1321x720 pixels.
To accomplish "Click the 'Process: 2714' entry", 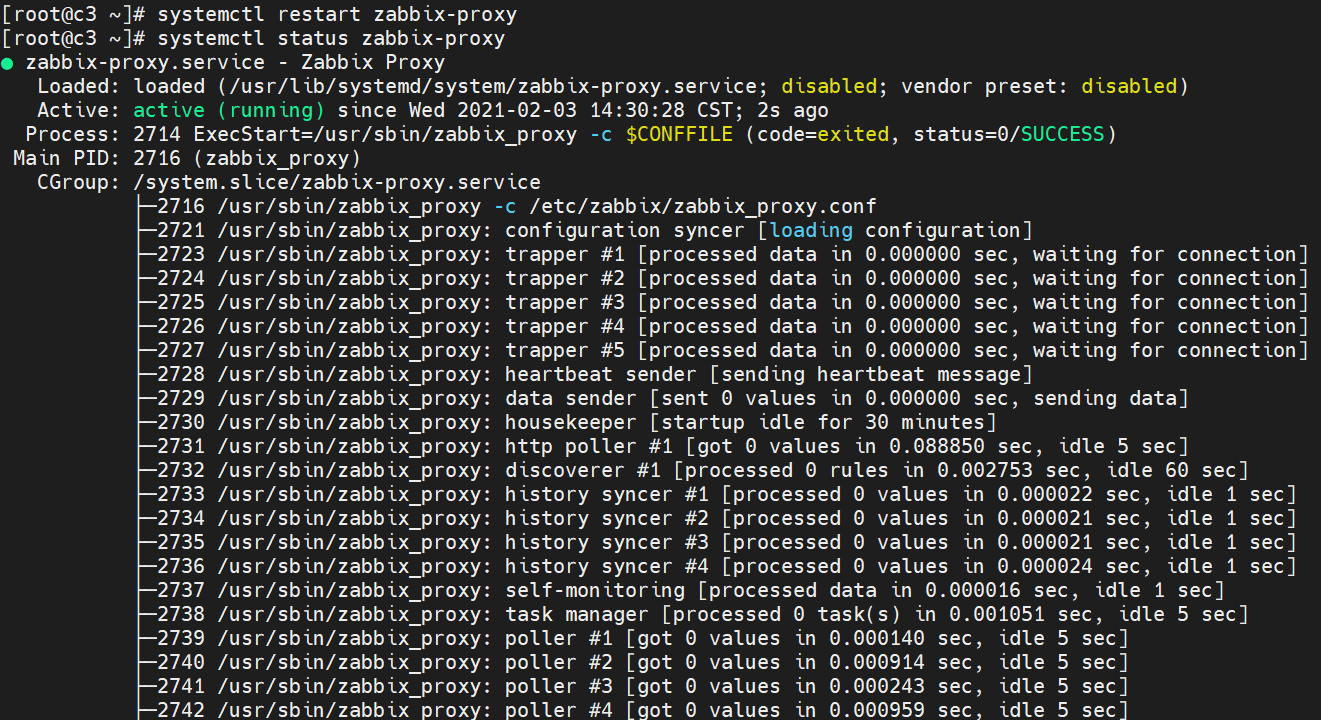I will point(103,135).
